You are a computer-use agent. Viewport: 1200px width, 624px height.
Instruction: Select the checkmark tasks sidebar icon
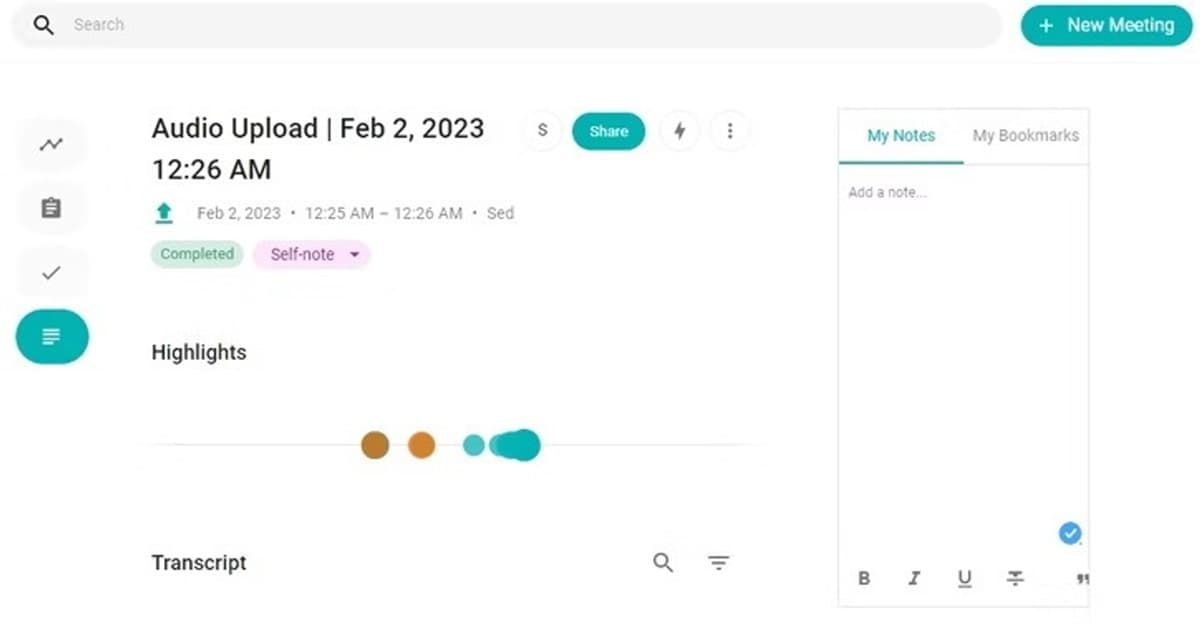tap(51, 272)
